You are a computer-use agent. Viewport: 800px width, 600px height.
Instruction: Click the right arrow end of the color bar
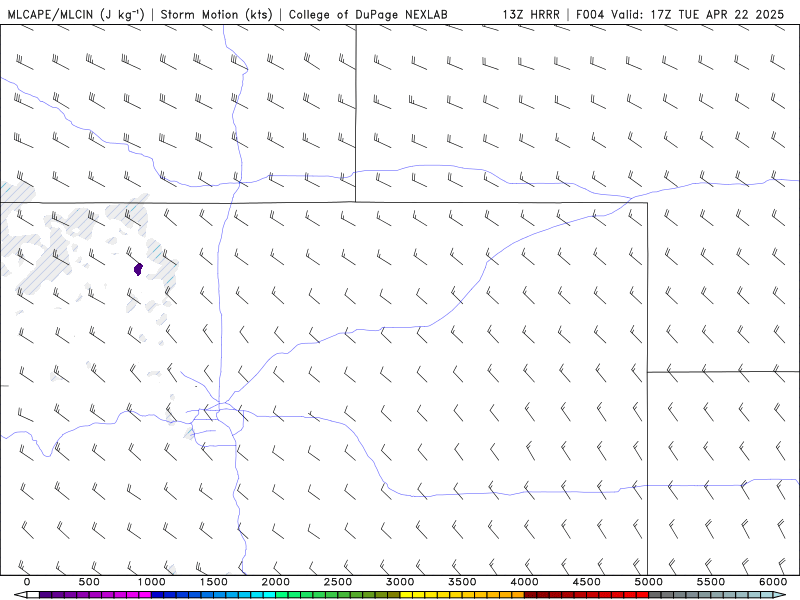click(780, 594)
